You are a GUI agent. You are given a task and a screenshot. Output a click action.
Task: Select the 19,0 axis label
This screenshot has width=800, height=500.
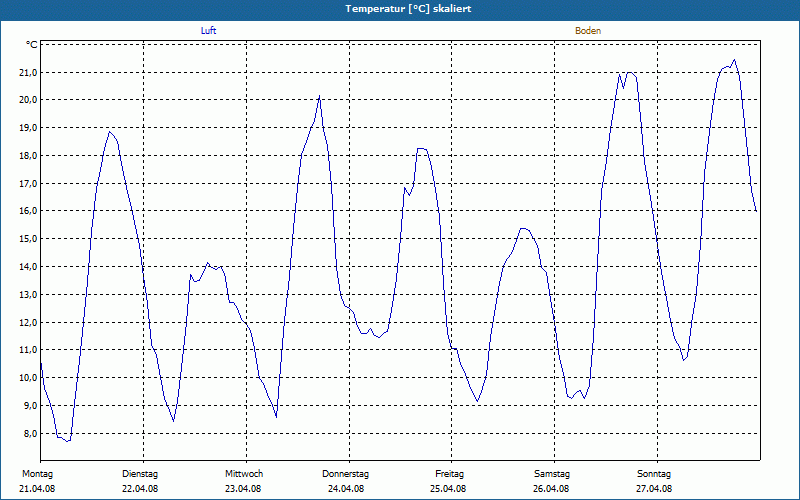click(29, 128)
